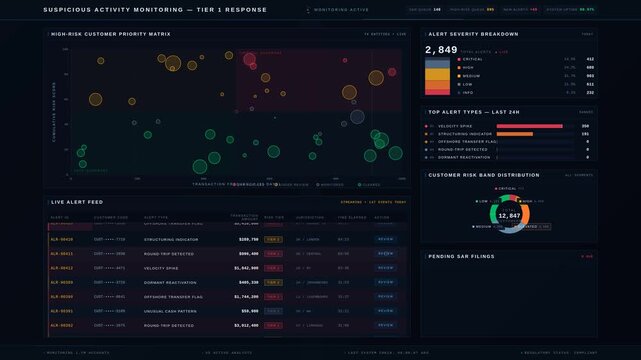641x360 pixels.
Task: Select Offshore Transfer Flag in Top Alert Types
Action: point(467,142)
